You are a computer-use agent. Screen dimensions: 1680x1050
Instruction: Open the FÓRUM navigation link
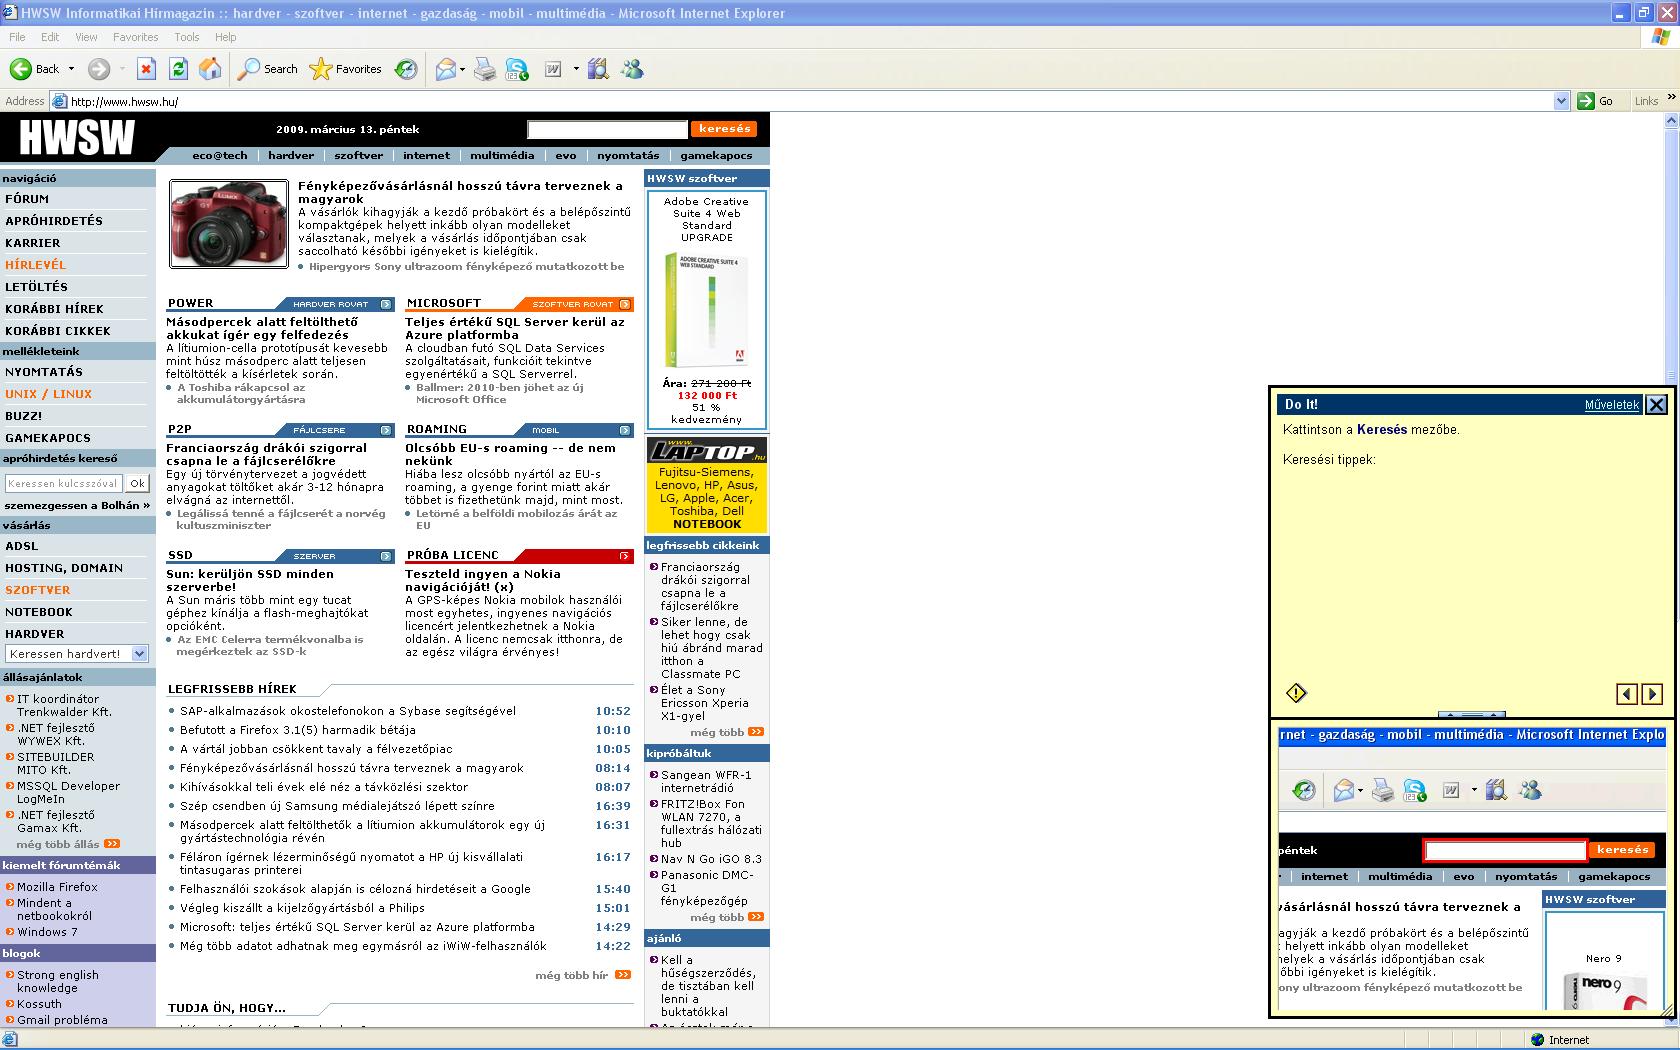pyautogui.click(x=27, y=199)
